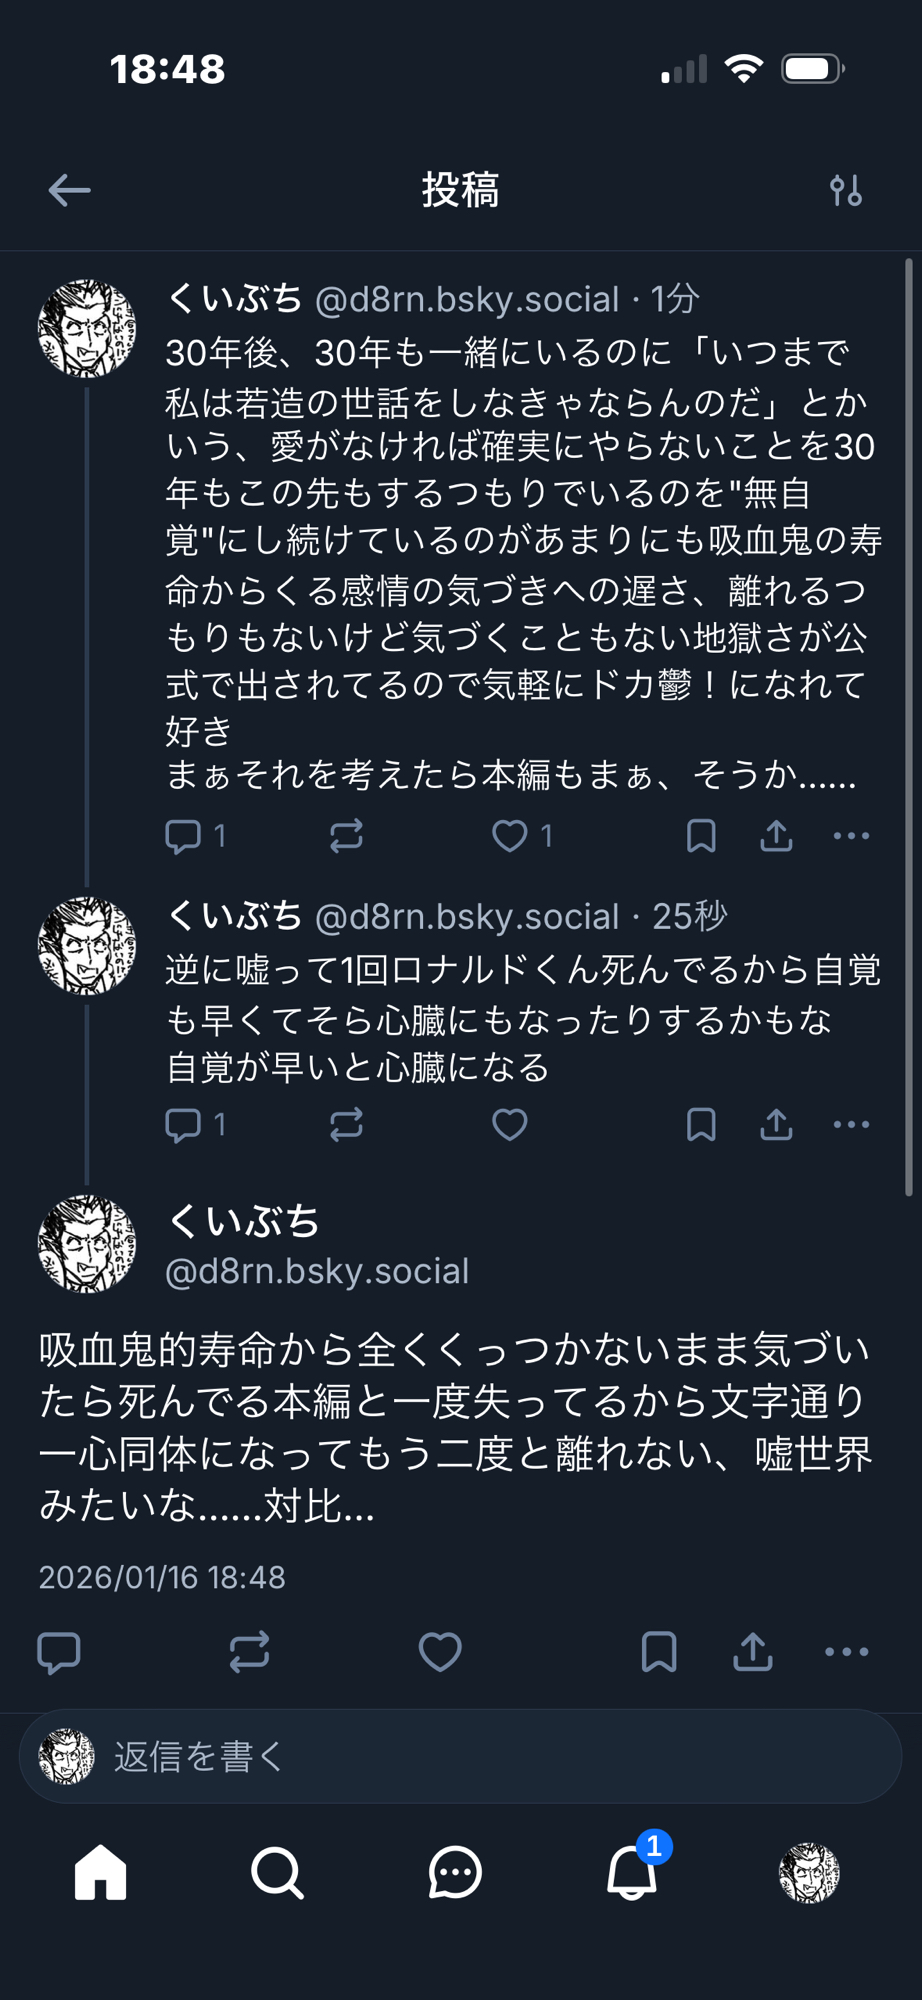
Task: Open the Home tab
Action: (101, 1872)
